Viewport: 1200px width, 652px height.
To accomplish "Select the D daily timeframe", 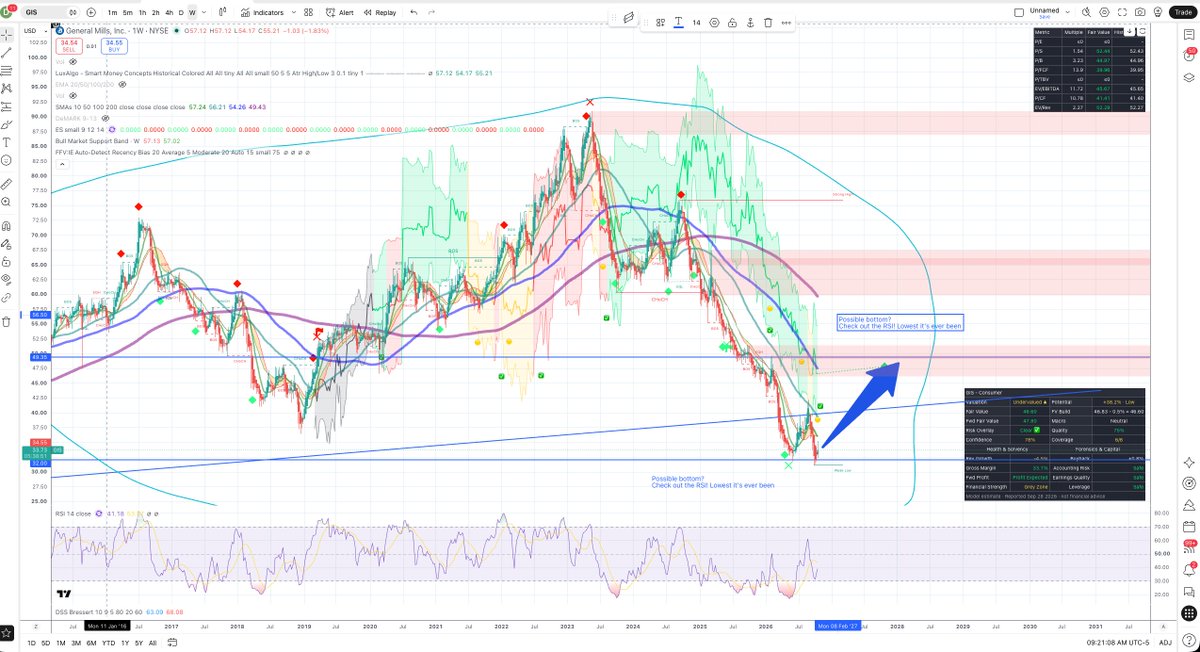I will point(181,12).
